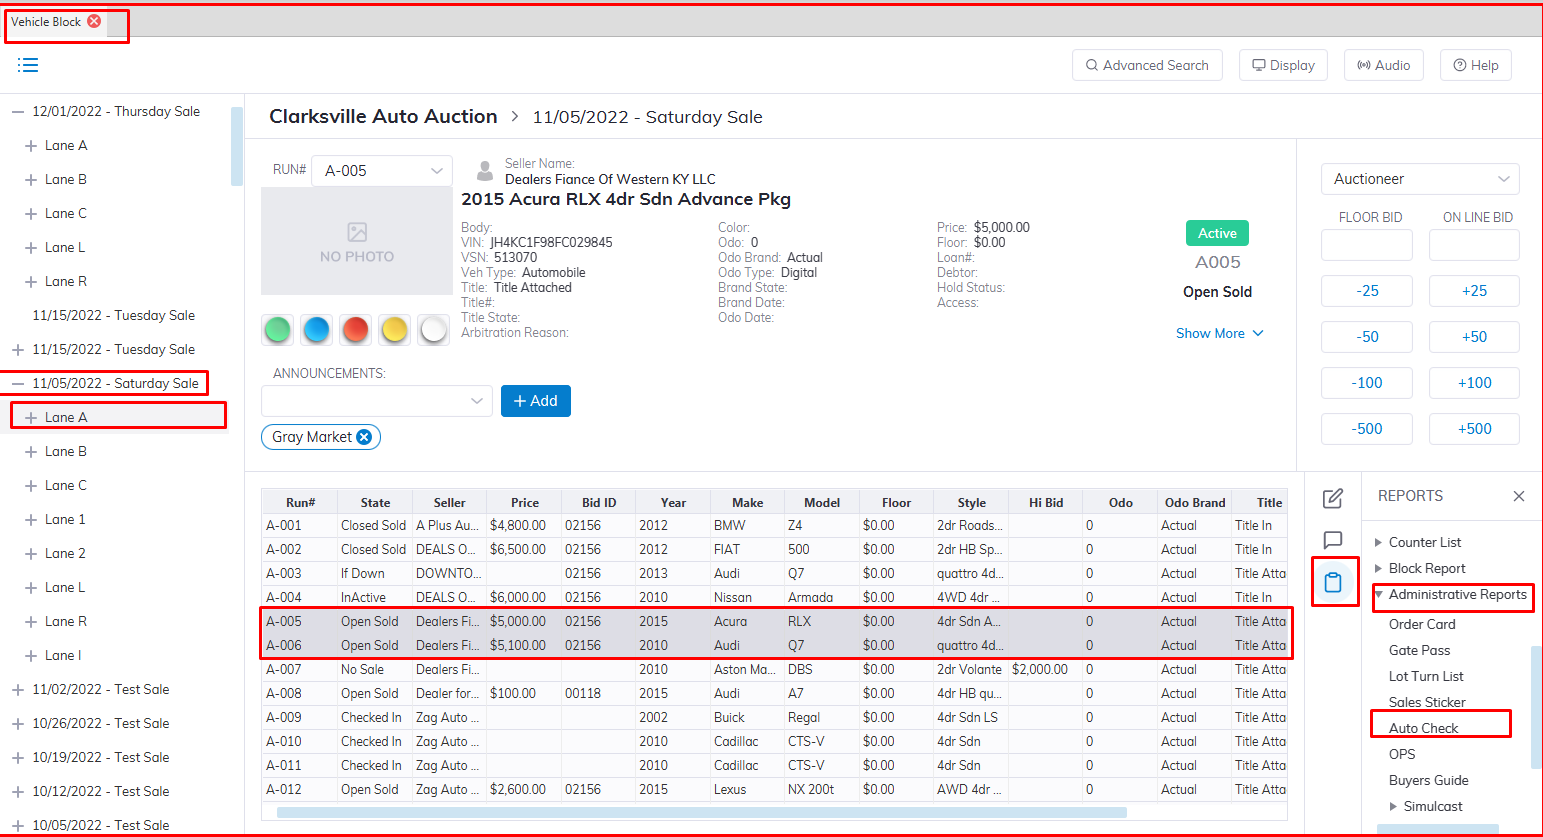This screenshot has width=1543, height=837.
Task: Open the comments speech bubble icon
Action: click(1333, 540)
